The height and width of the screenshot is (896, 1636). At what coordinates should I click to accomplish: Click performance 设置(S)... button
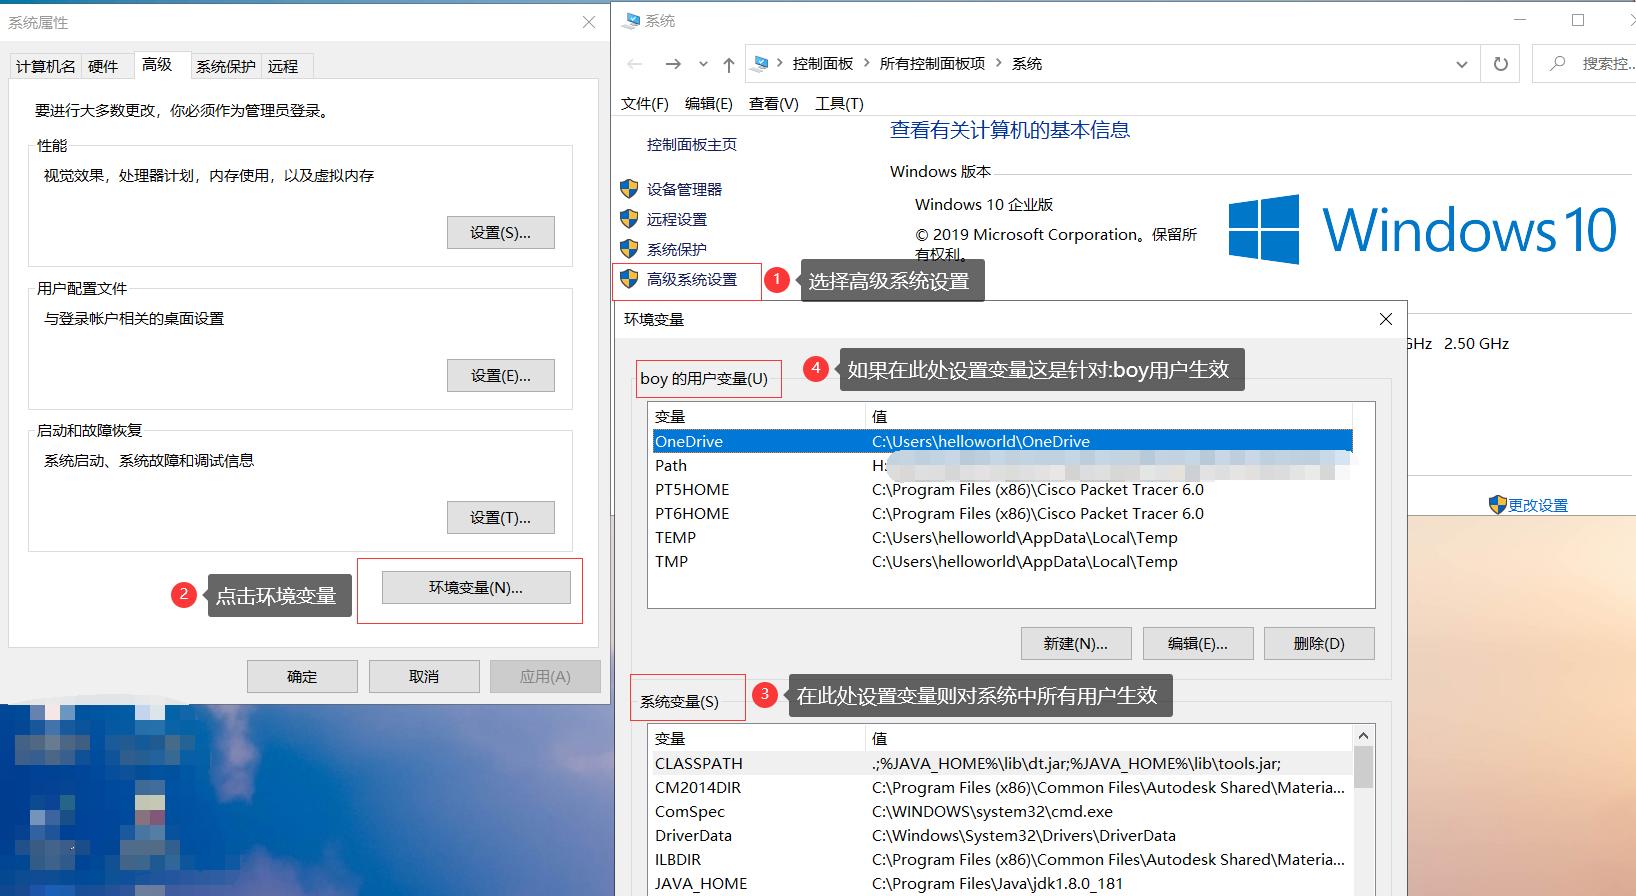(500, 233)
